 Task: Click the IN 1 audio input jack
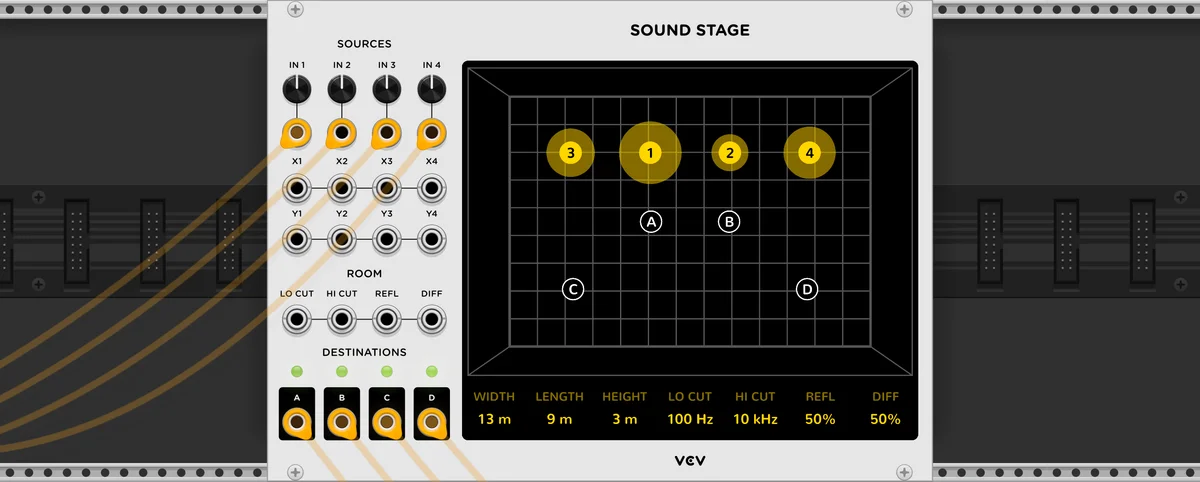click(297, 132)
